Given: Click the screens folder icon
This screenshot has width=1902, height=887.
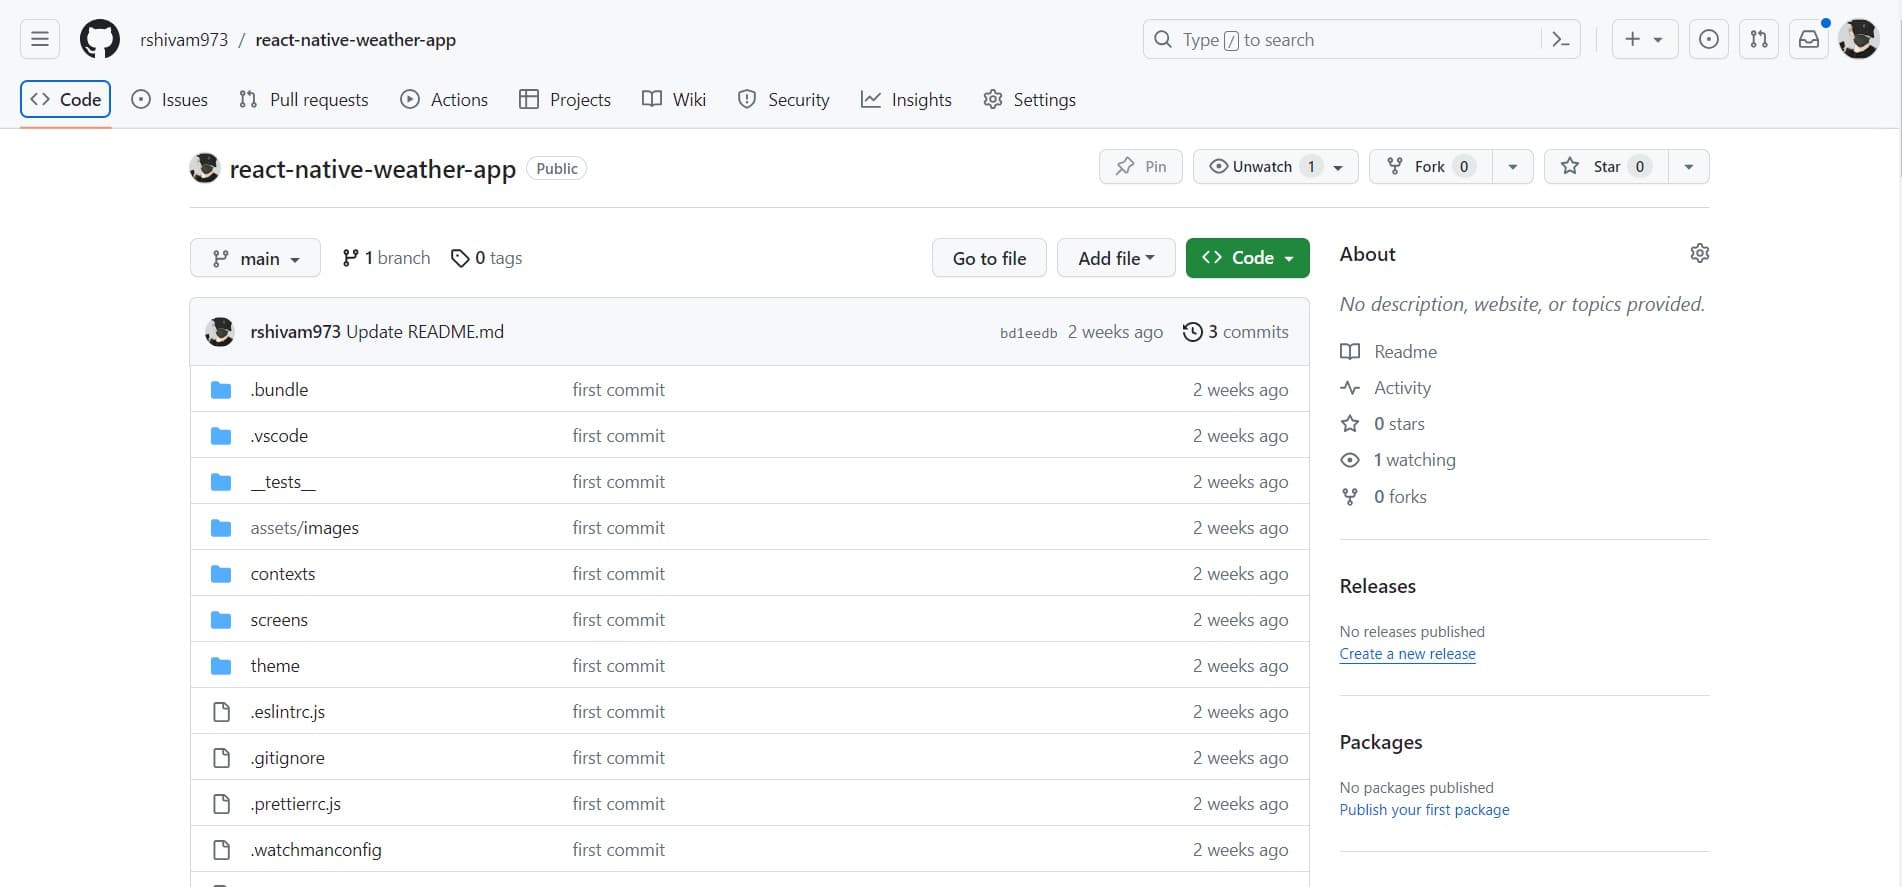Looking at the screenshot, I should [221, 620].
